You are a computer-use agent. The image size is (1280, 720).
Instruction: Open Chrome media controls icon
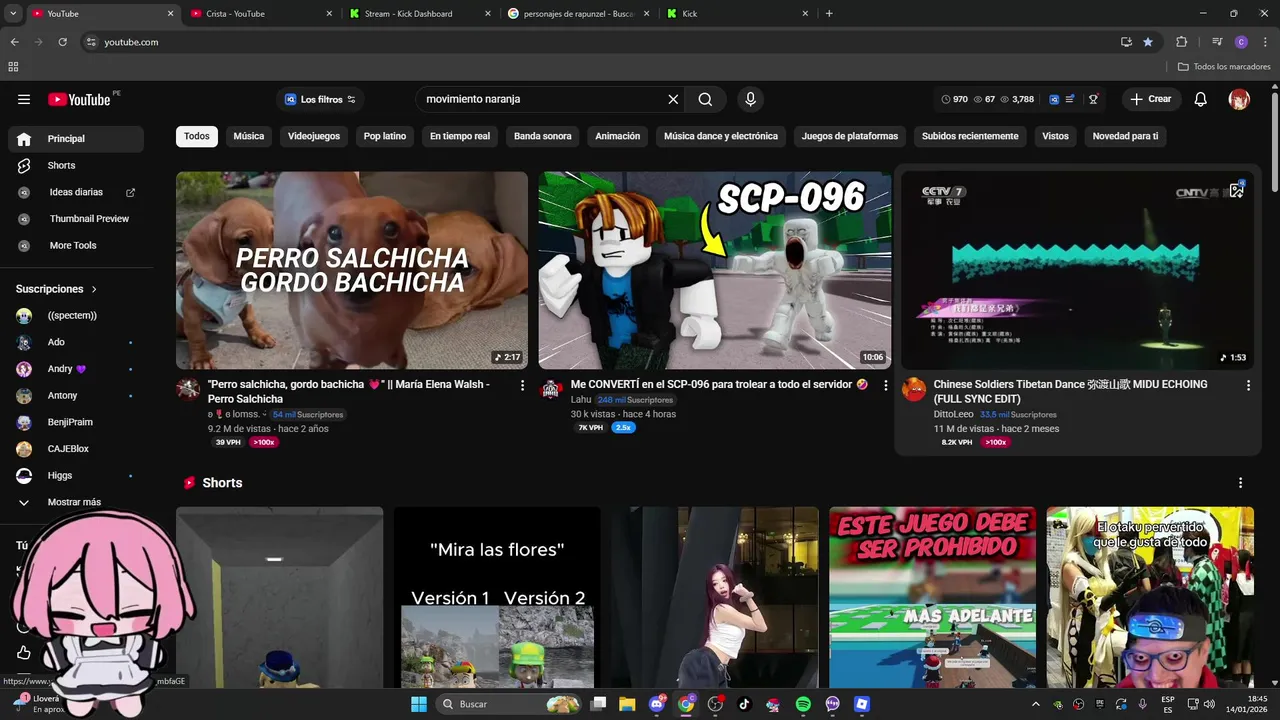click(x=1217, y=42)
